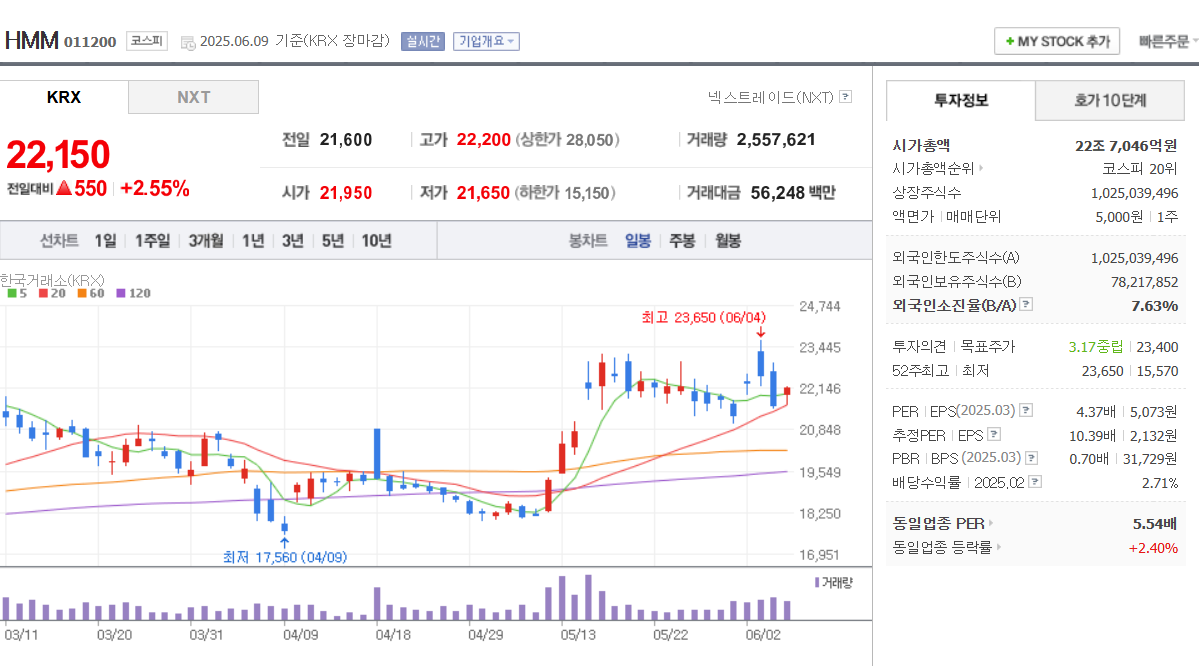Click the 거래량 legend marker in volume chart
Image resolution: width=1199 pixels, height=666 pixels.
click(817, 583)
